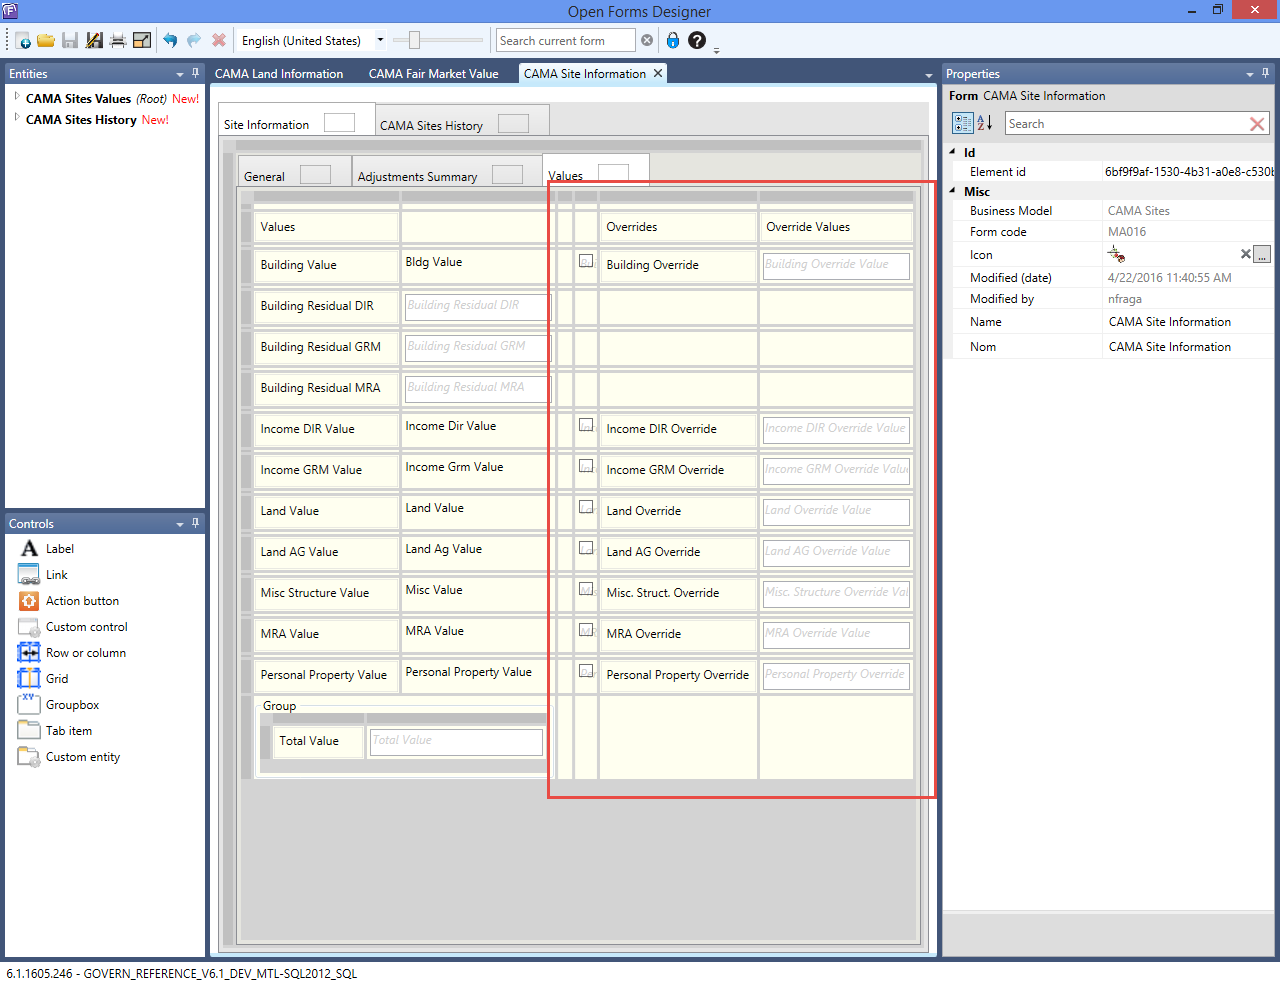Sort properties alphabetically with A-Z icon
The height and width of the screenshot is (984, 1280).
click(x=985, y=123)
